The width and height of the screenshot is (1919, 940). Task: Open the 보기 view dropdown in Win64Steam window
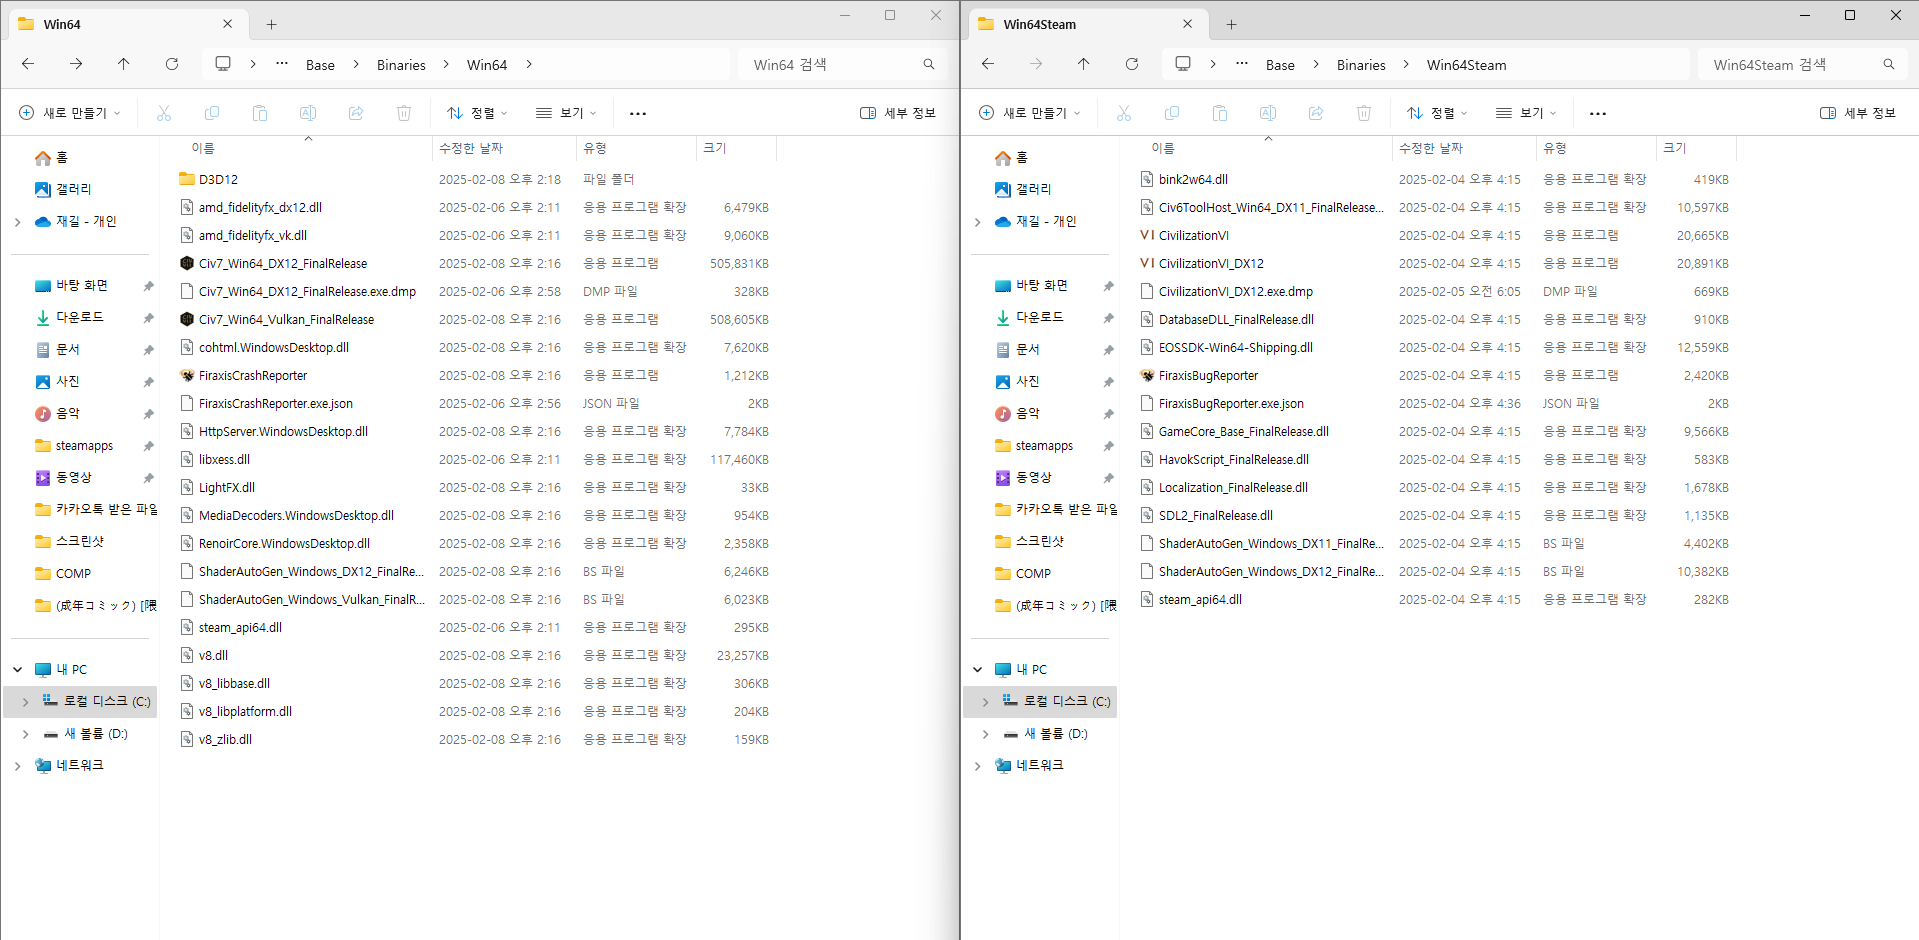point(1525,113)
